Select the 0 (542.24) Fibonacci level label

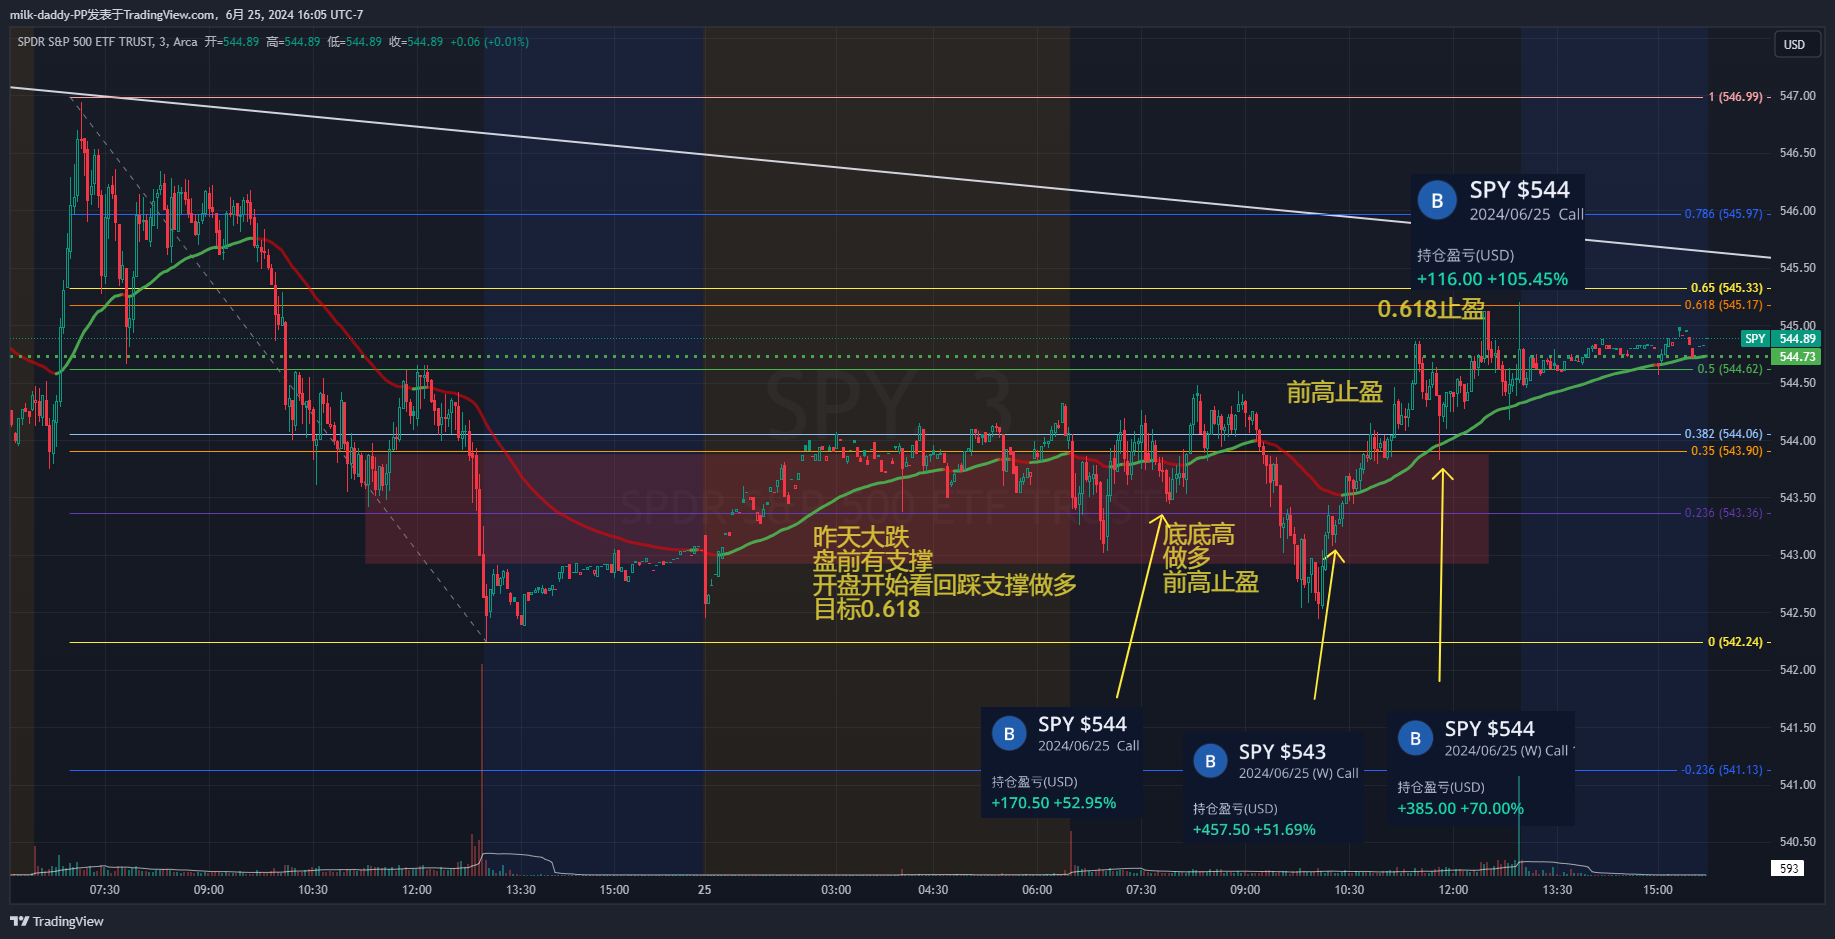[1735, 642]
